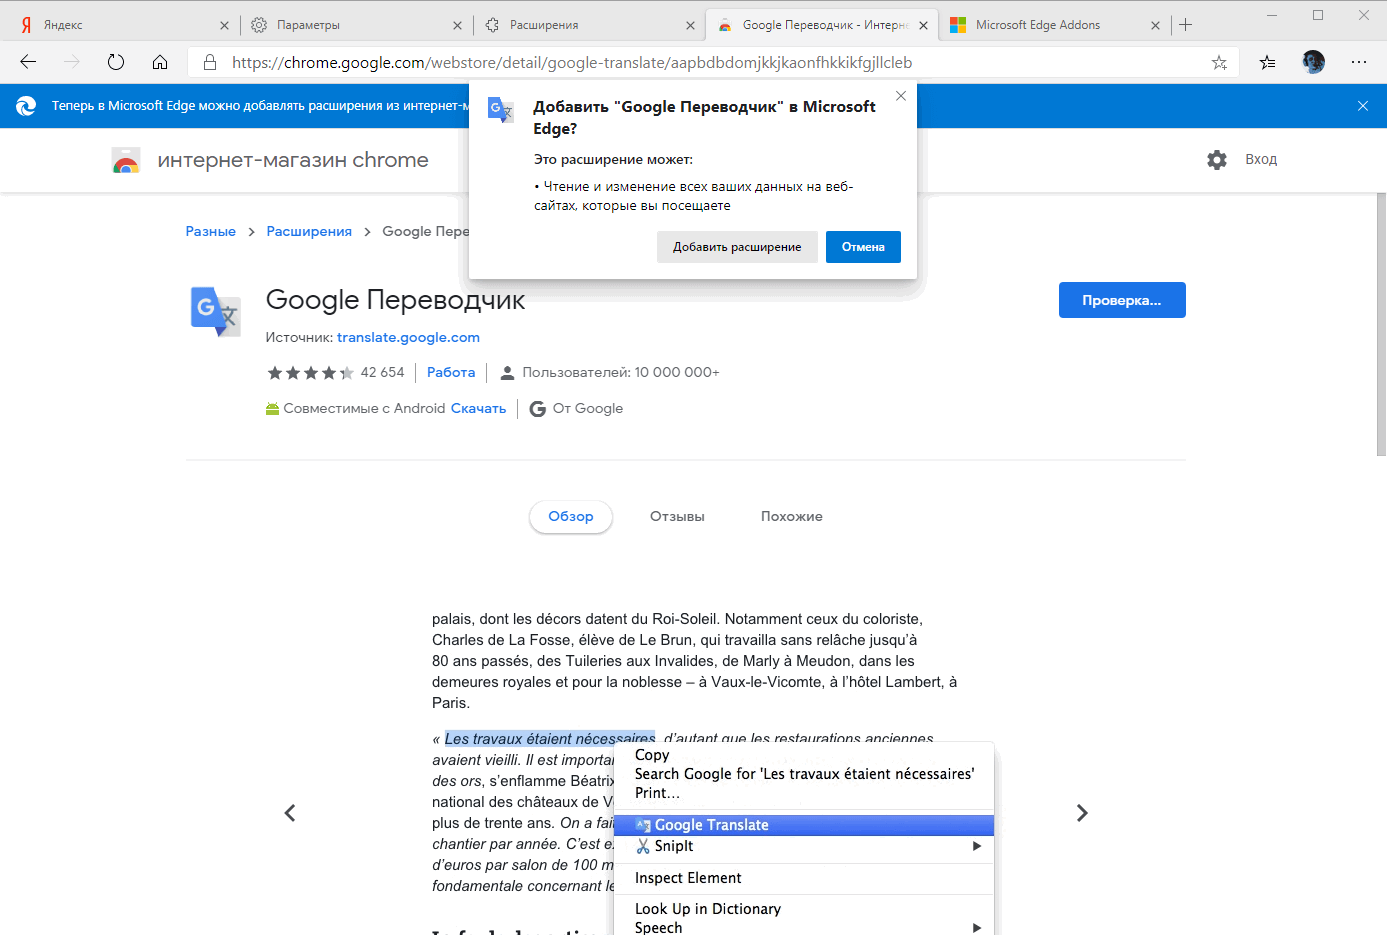This screenshot has height=935, width=1387.
Task: Confirm with Добавить расширение button
Action: click(x=737, y=247)
